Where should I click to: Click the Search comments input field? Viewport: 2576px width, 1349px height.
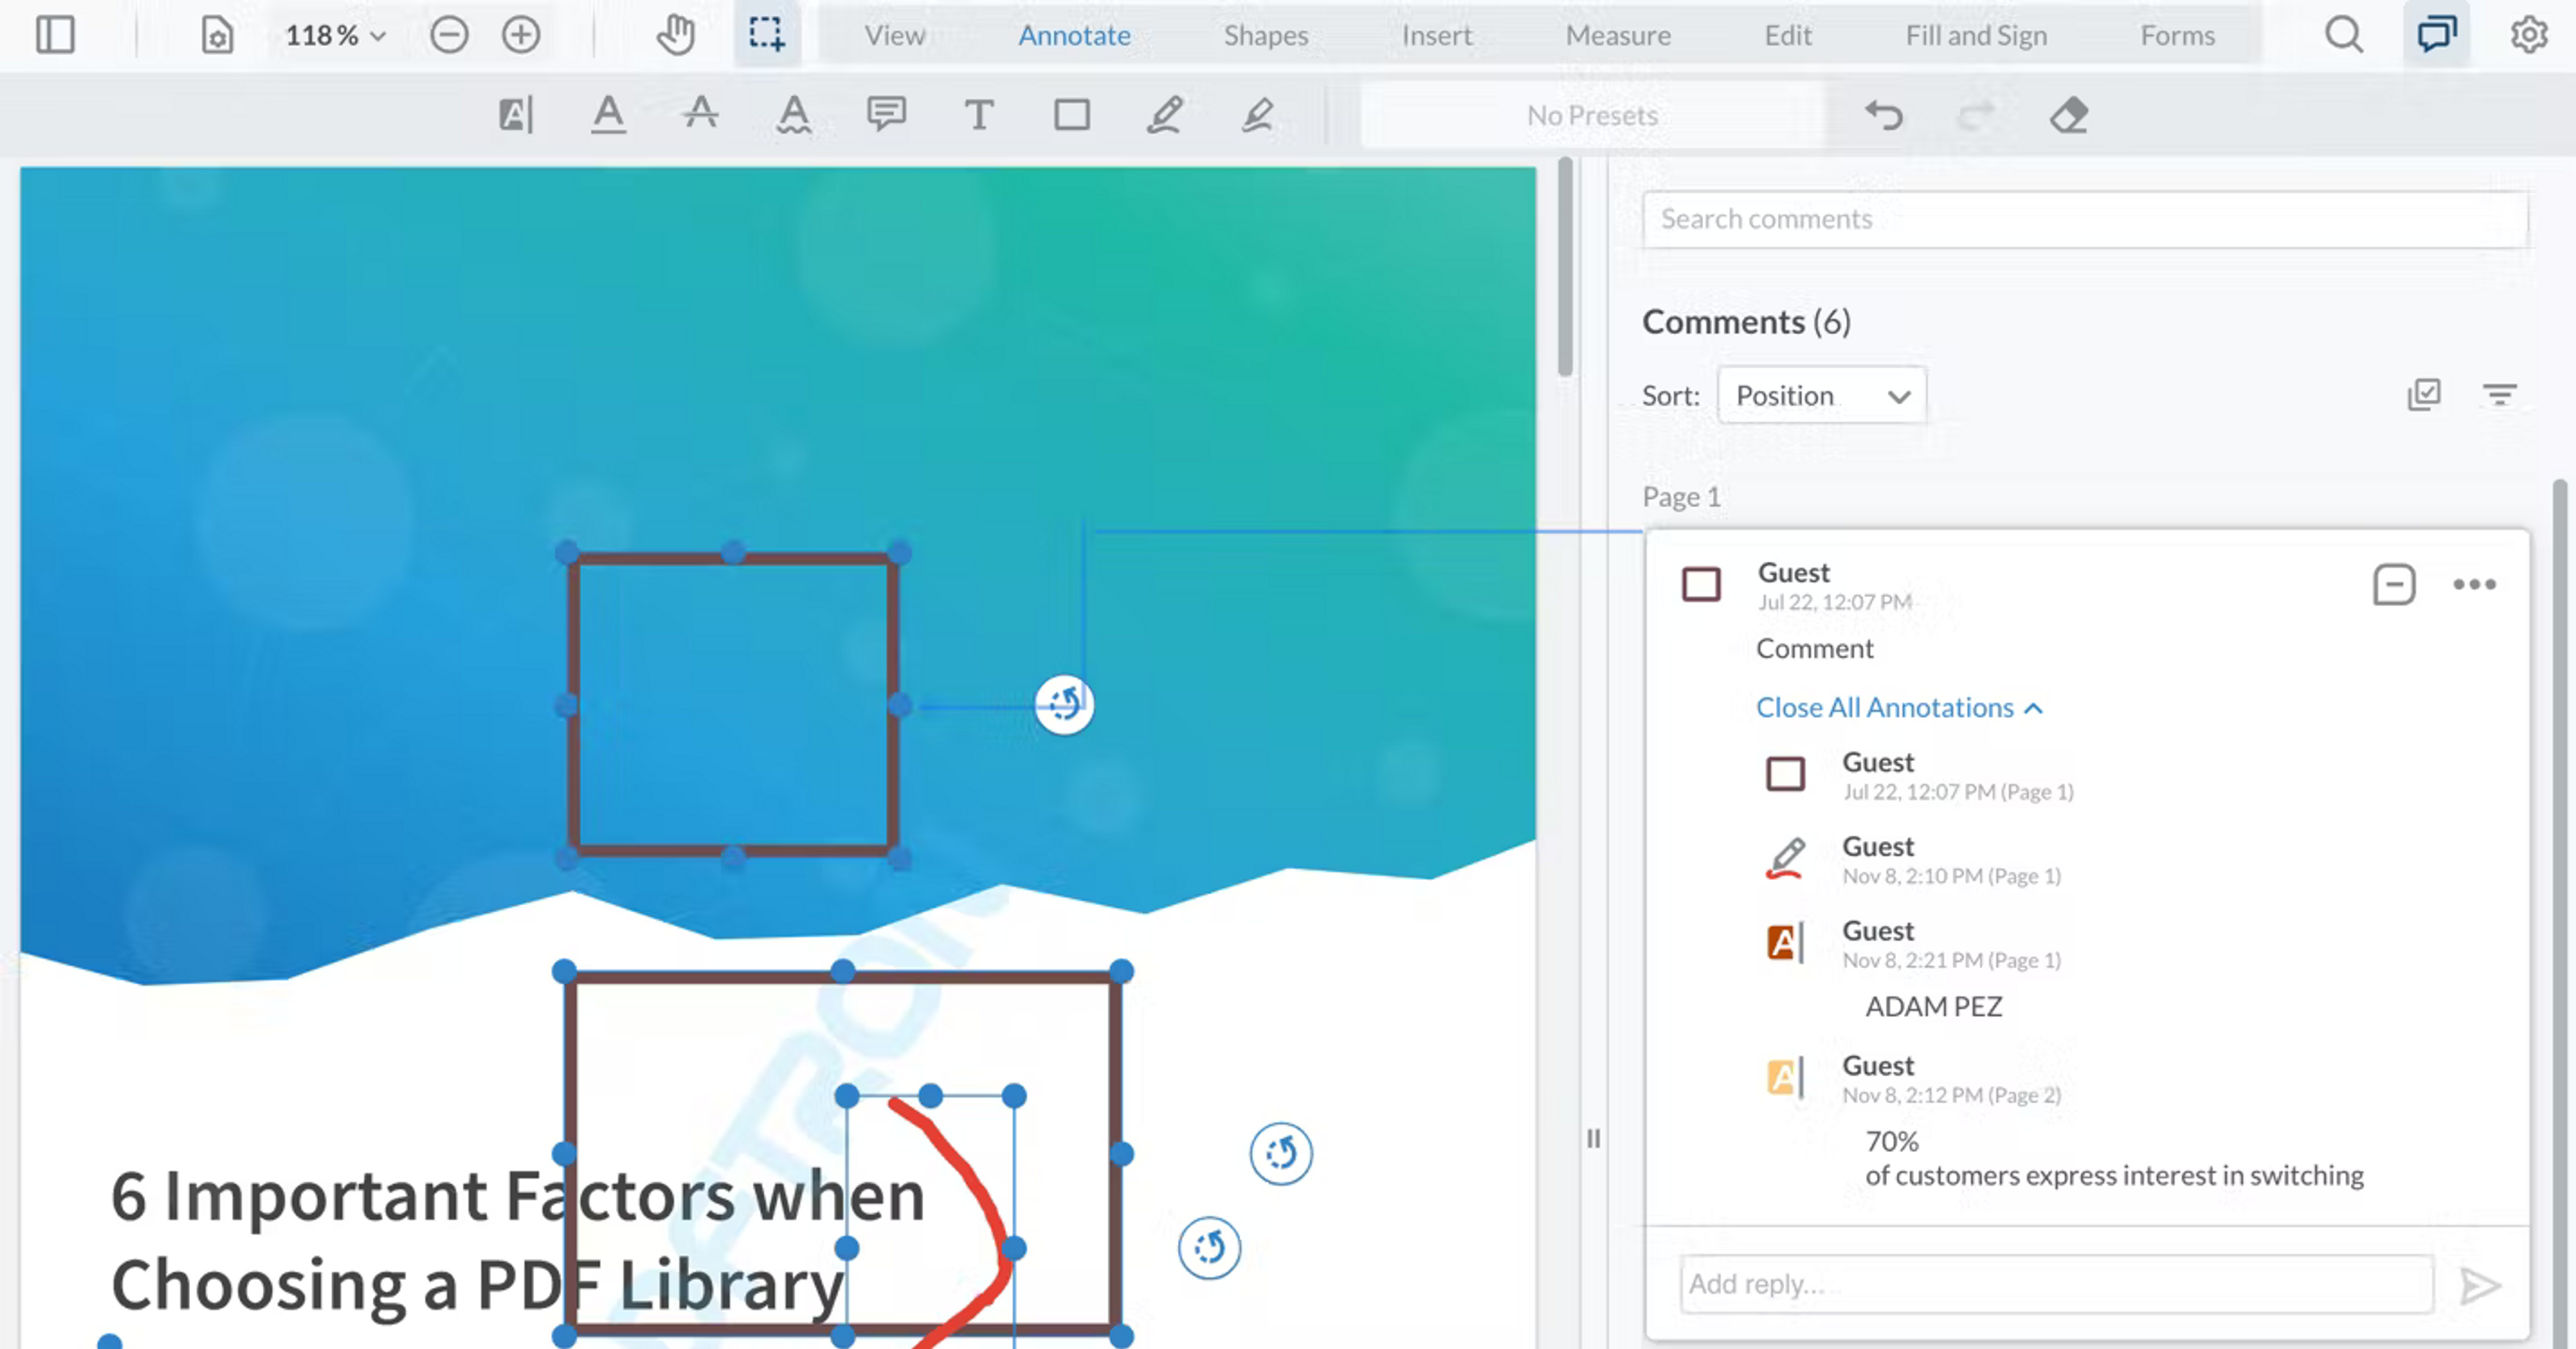[x=2085, y=219]
